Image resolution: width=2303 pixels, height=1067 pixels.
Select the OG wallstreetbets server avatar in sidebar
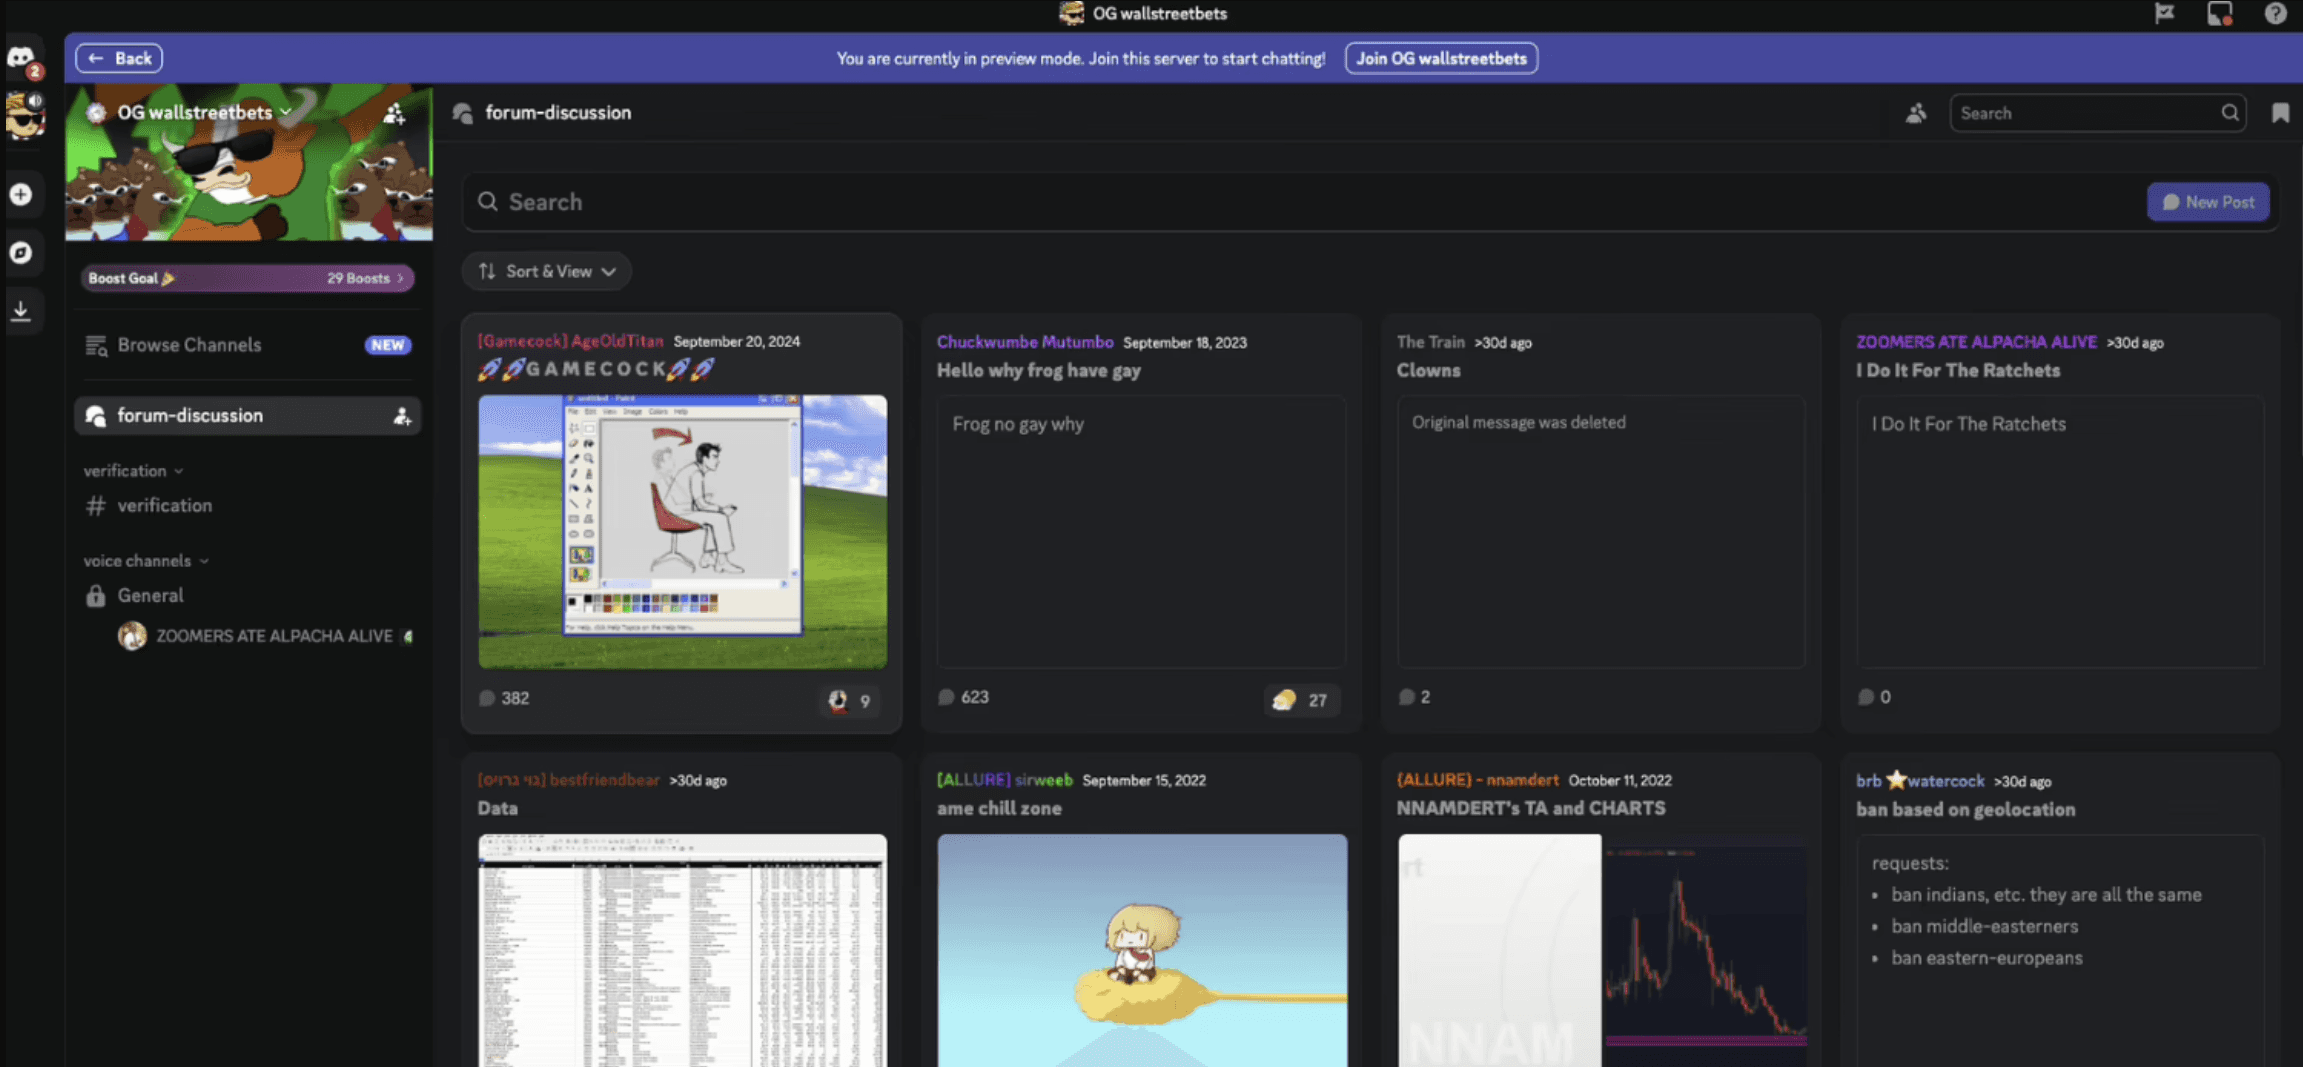coord(24,116)
